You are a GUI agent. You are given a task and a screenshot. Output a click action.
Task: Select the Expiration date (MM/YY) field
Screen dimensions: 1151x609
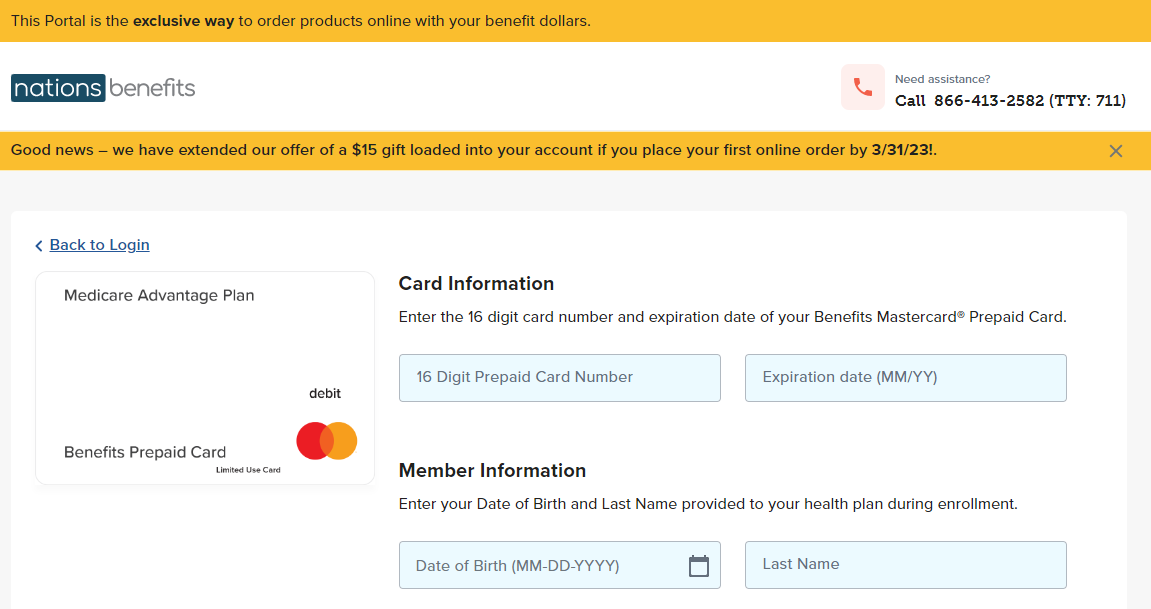click(x=905, y=377)
